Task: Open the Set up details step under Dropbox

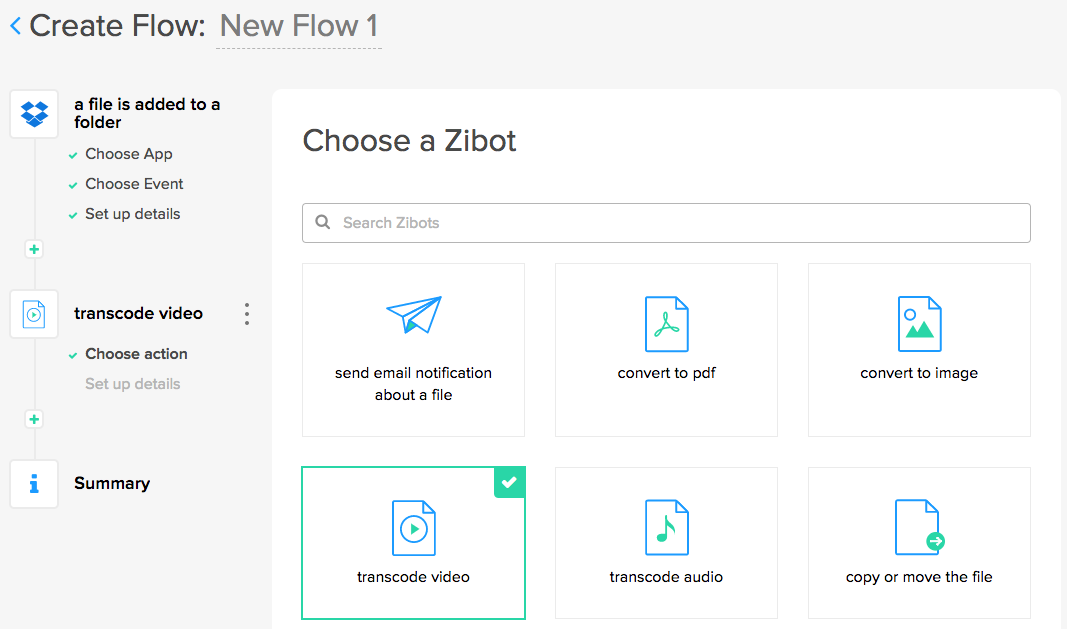Action: tap(132, 214)
